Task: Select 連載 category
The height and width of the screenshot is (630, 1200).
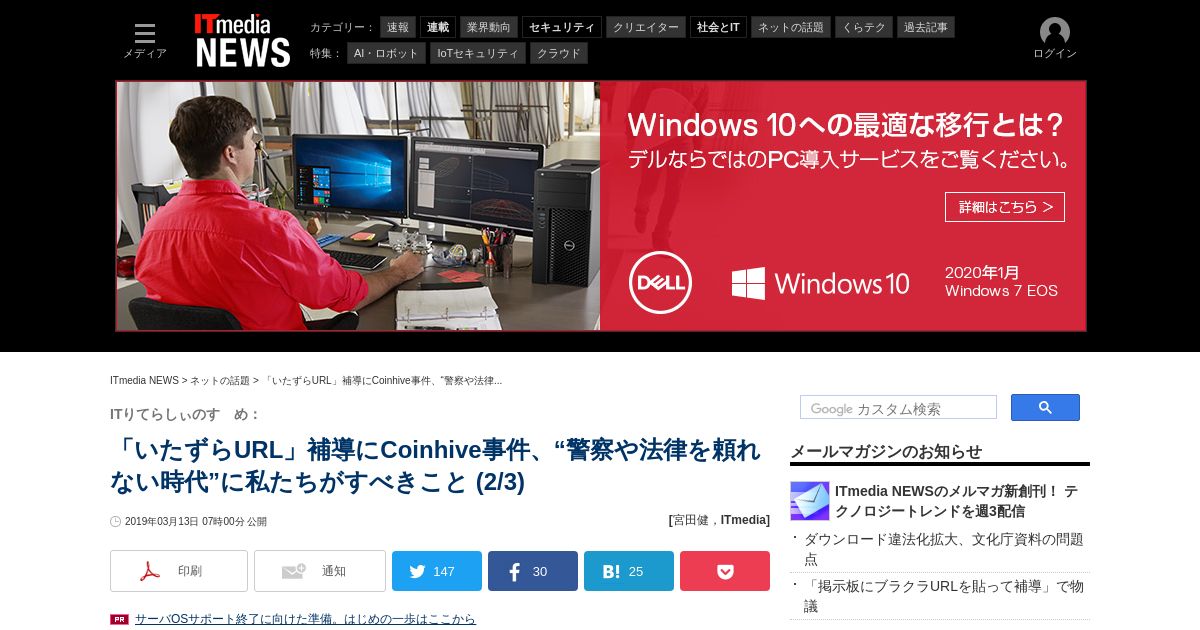Action: point(438,27)
